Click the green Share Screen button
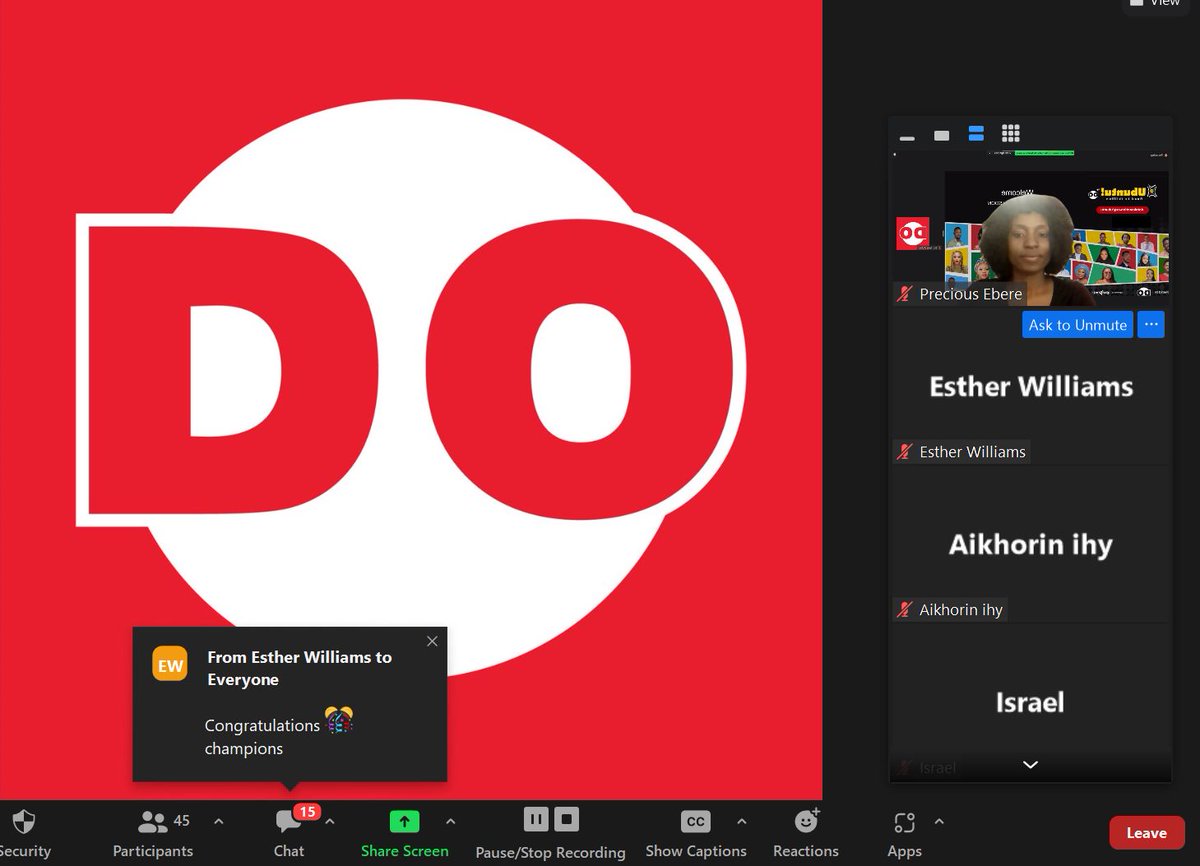The width and height of the screenshot is (1200, 866). (x=404, y=834)
